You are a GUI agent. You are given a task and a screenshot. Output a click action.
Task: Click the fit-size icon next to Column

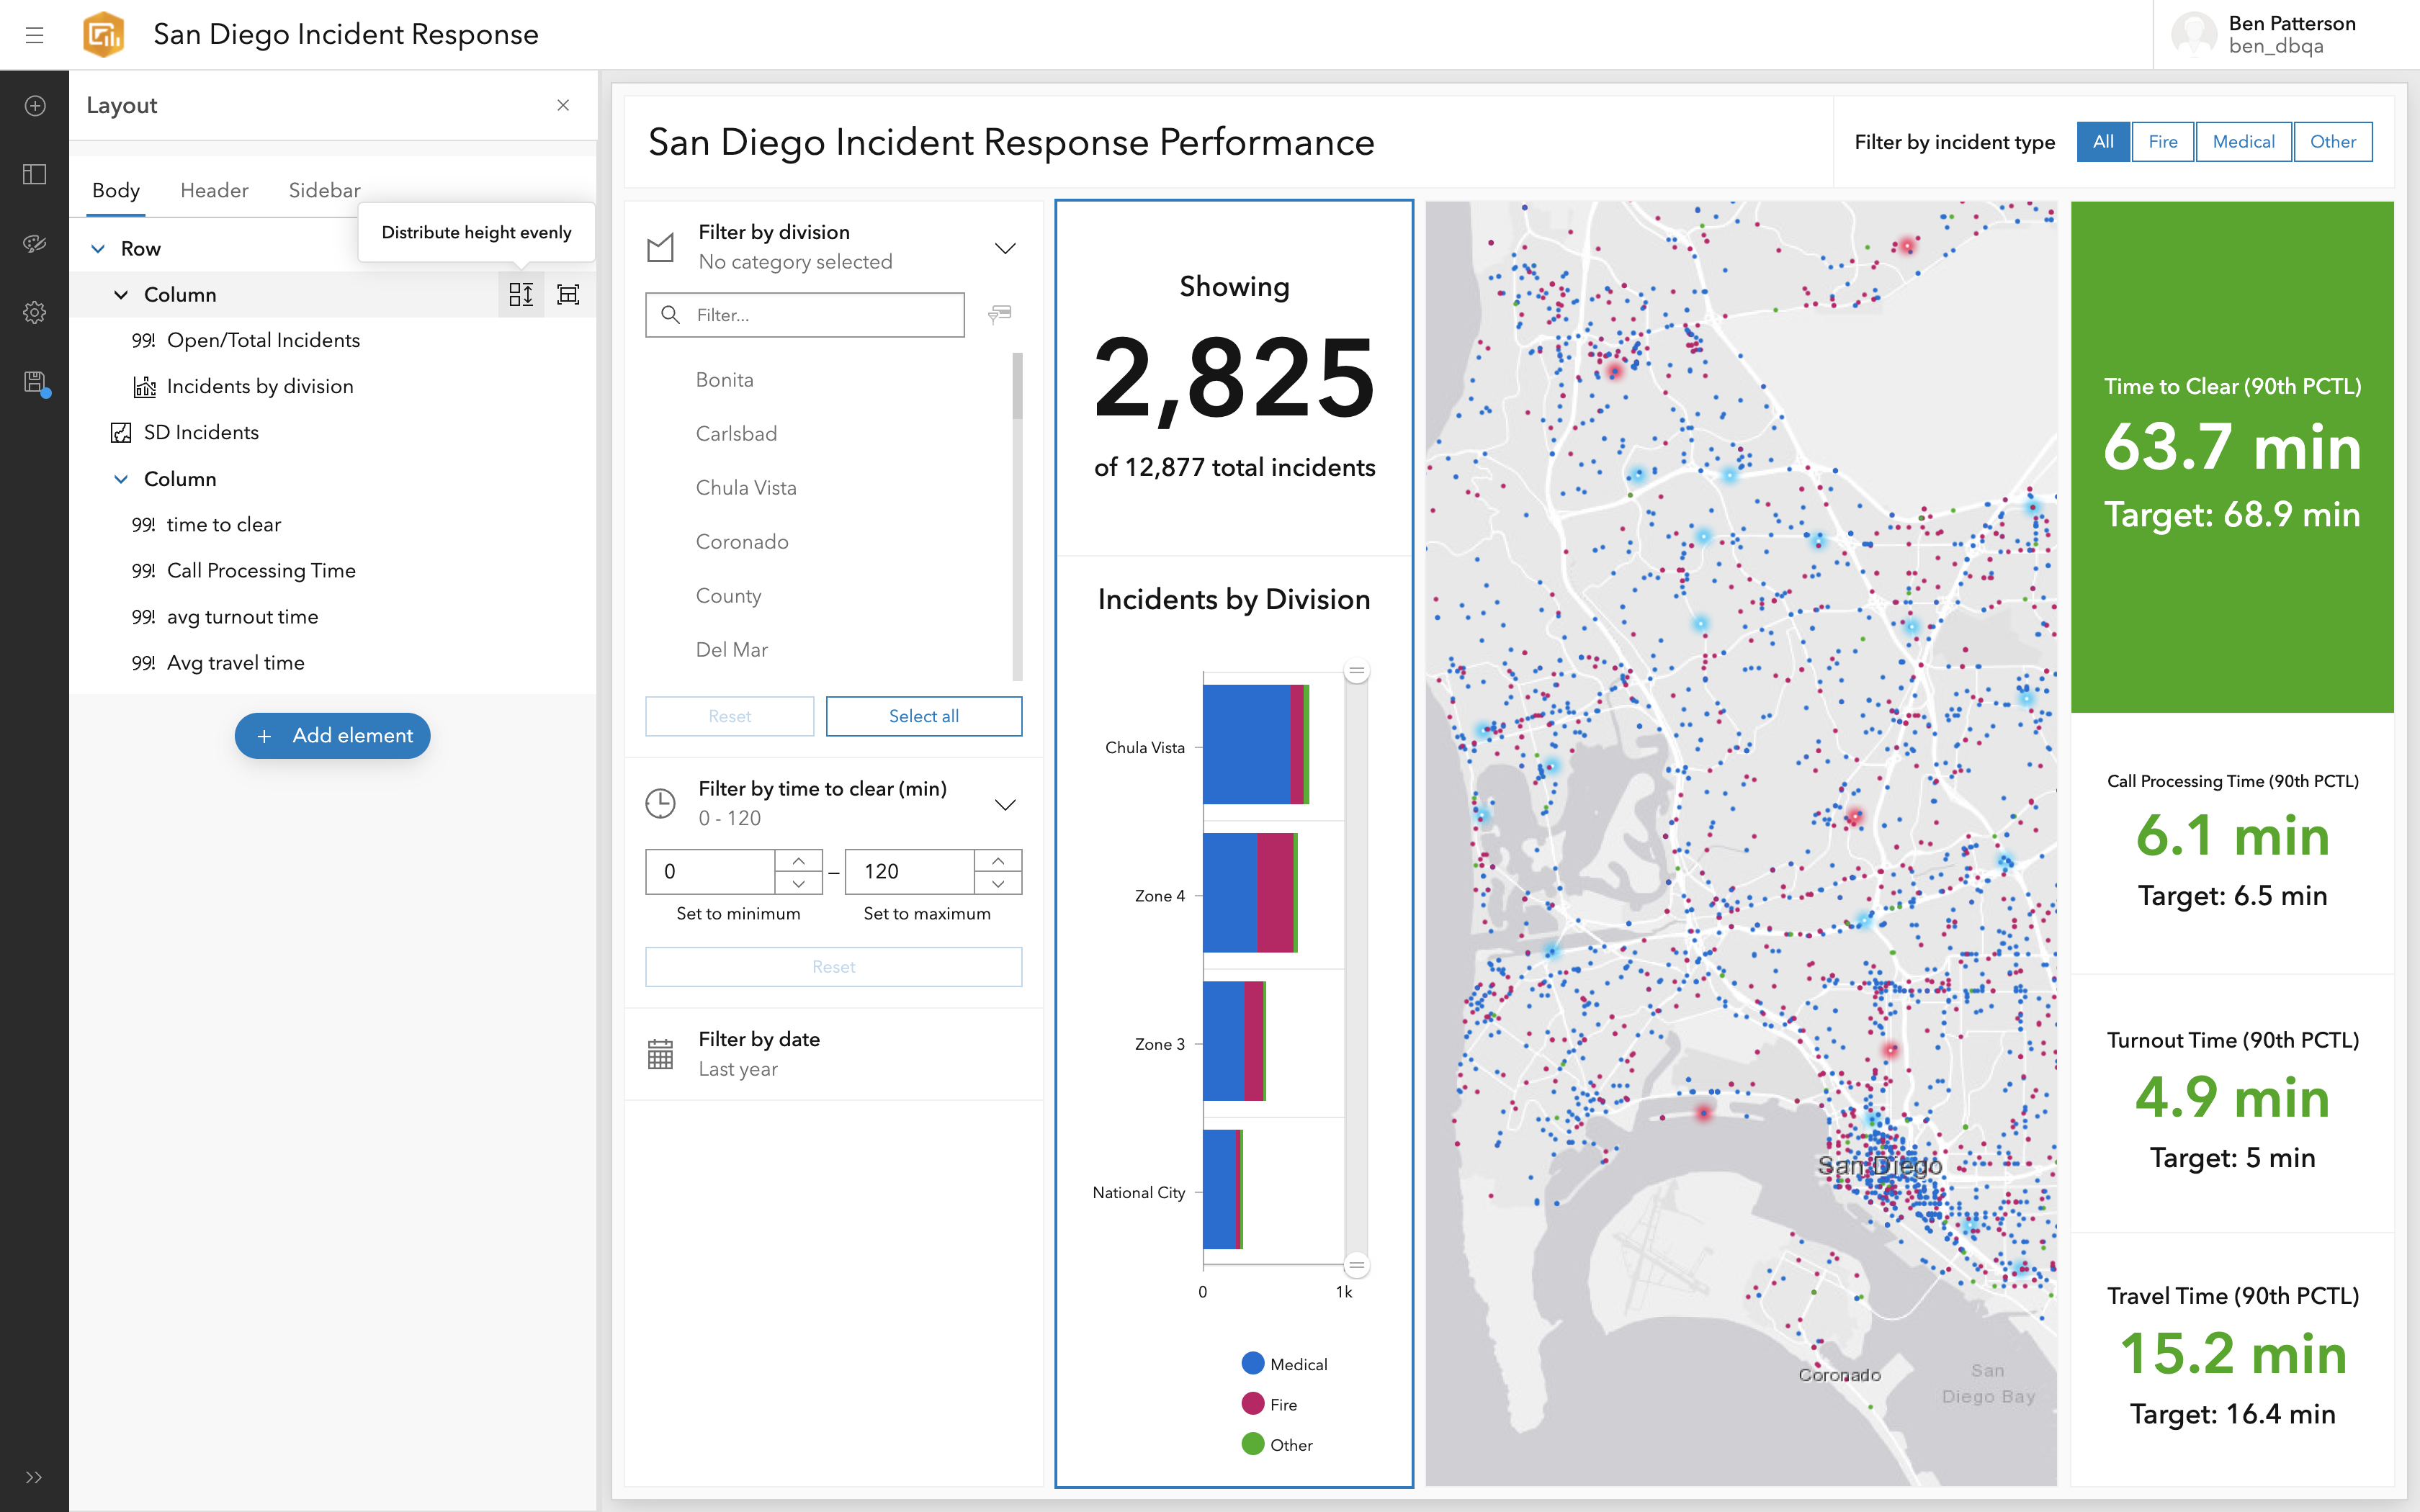click(568, 294)
